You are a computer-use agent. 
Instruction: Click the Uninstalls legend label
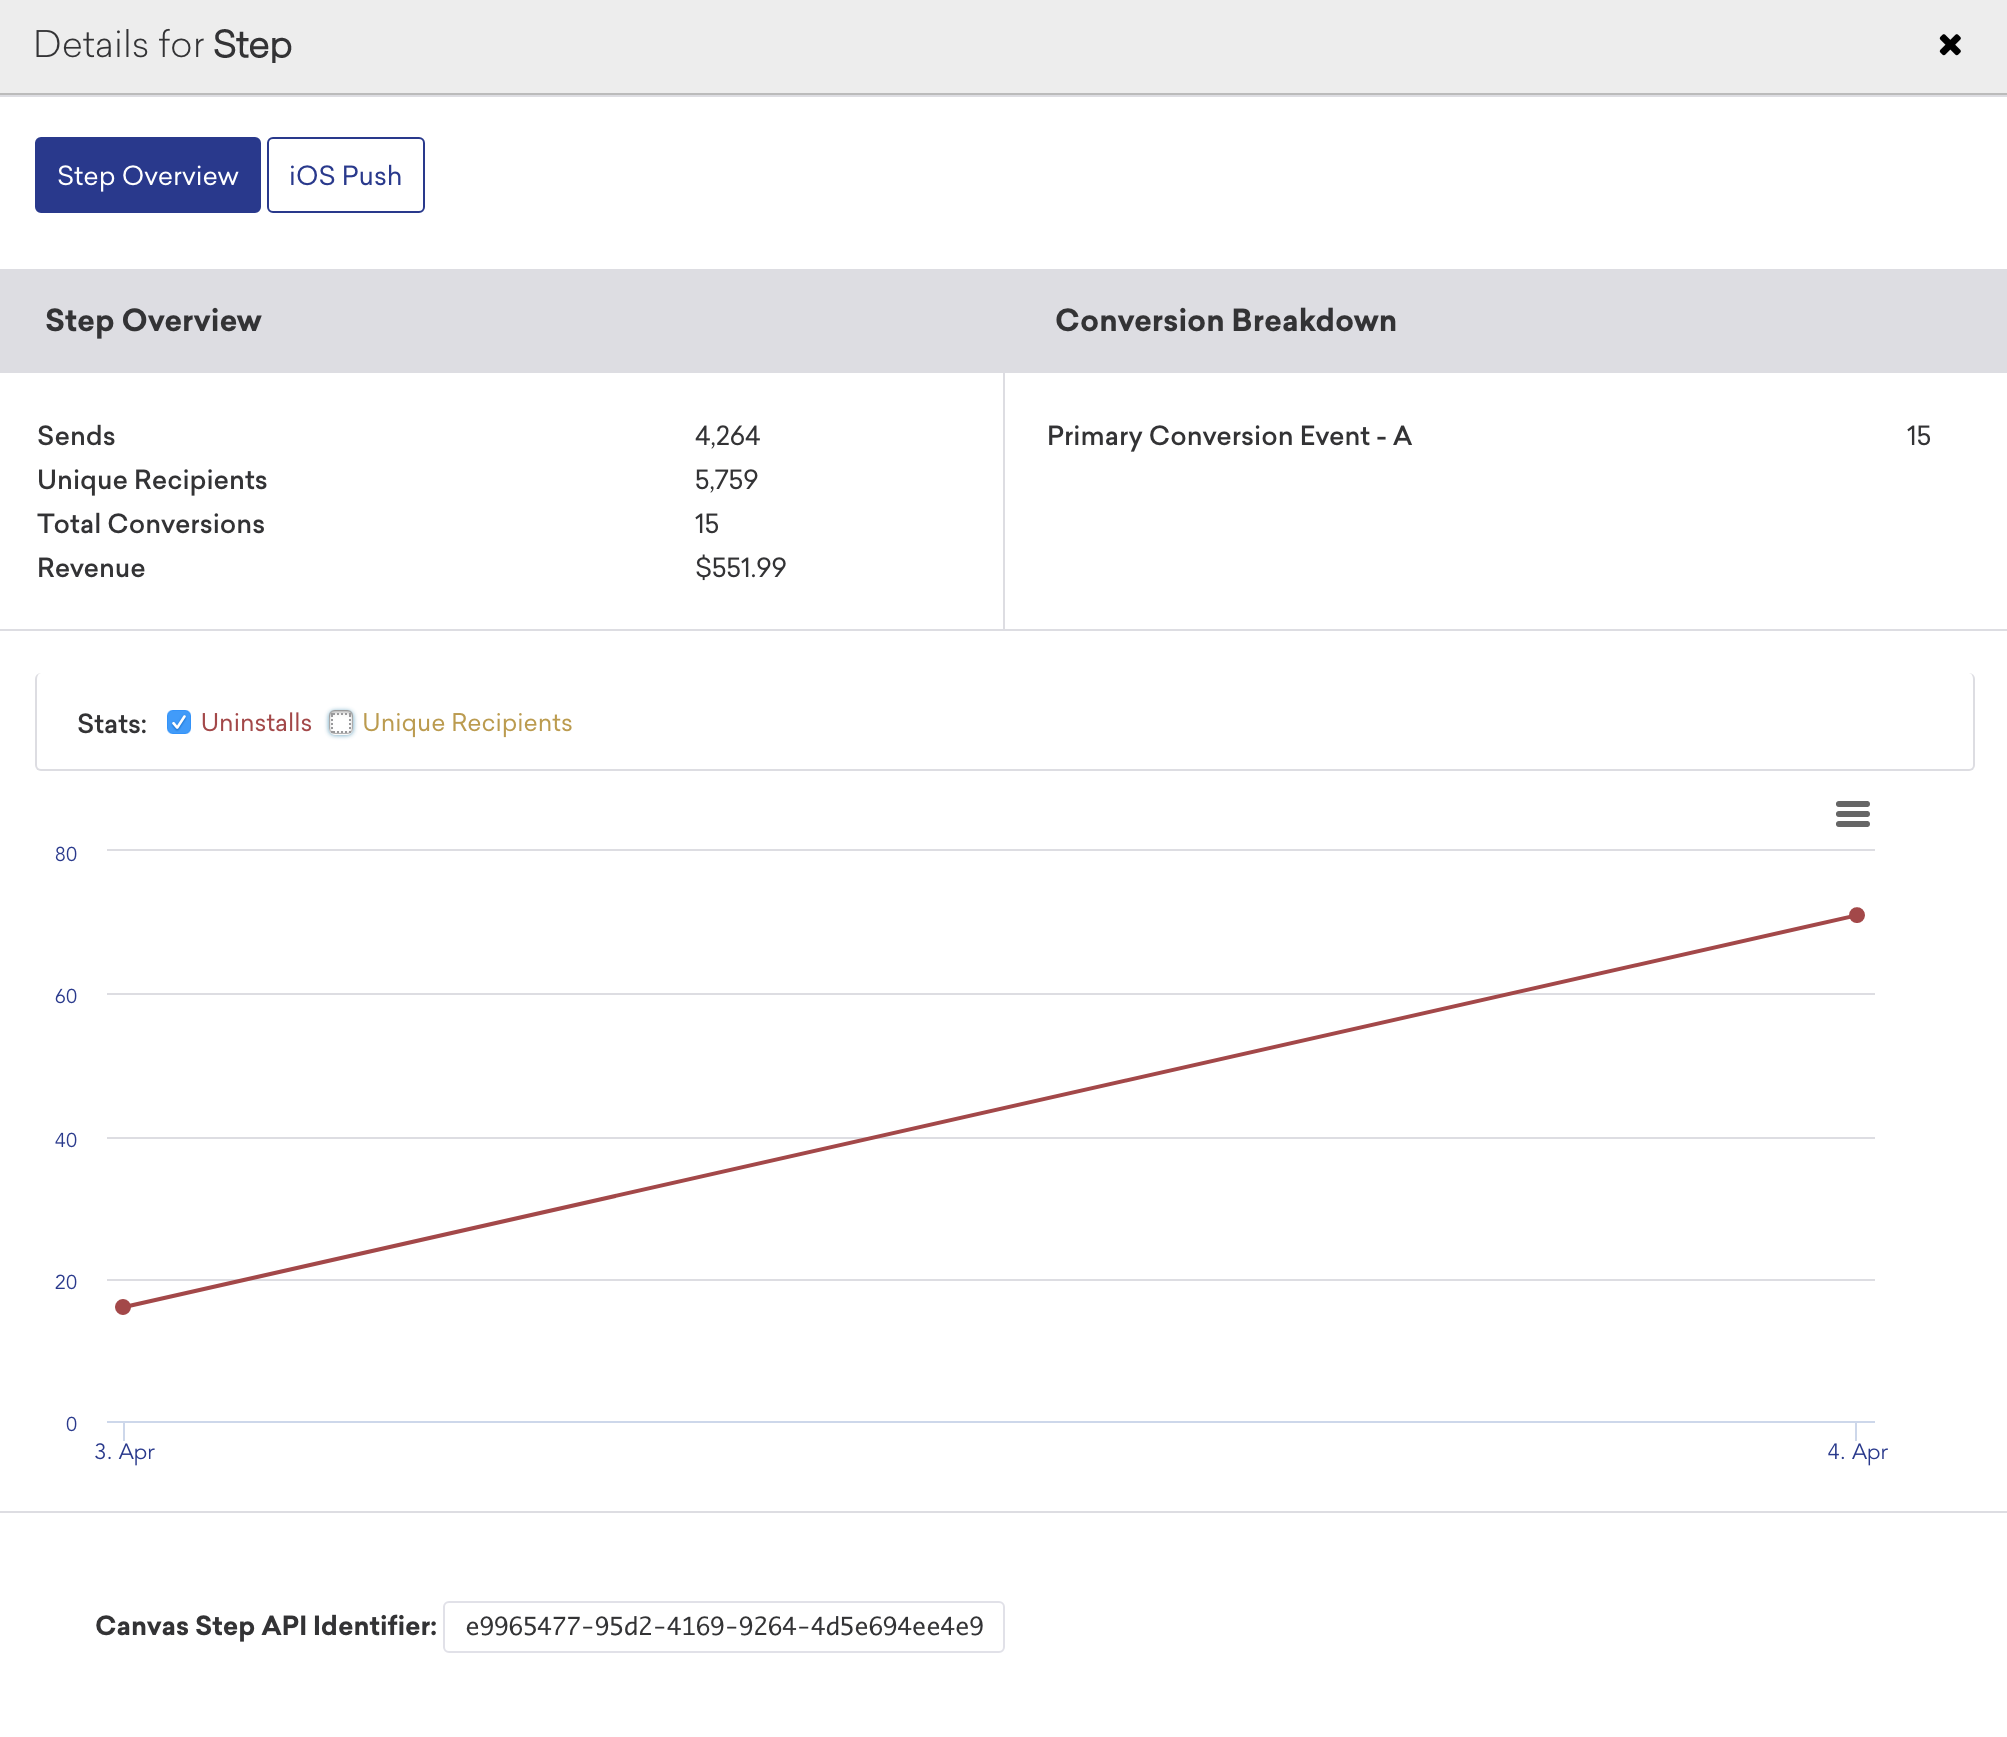click(256, 722)
